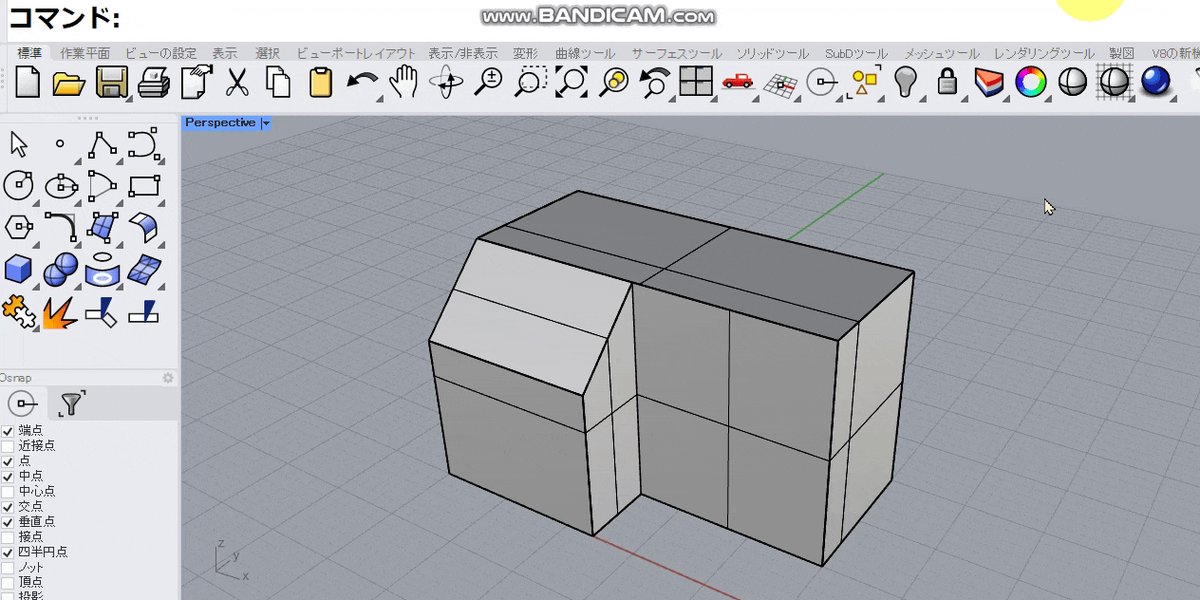Activate the Zoom Dynamic magnifier

click(x=490, y=82)
